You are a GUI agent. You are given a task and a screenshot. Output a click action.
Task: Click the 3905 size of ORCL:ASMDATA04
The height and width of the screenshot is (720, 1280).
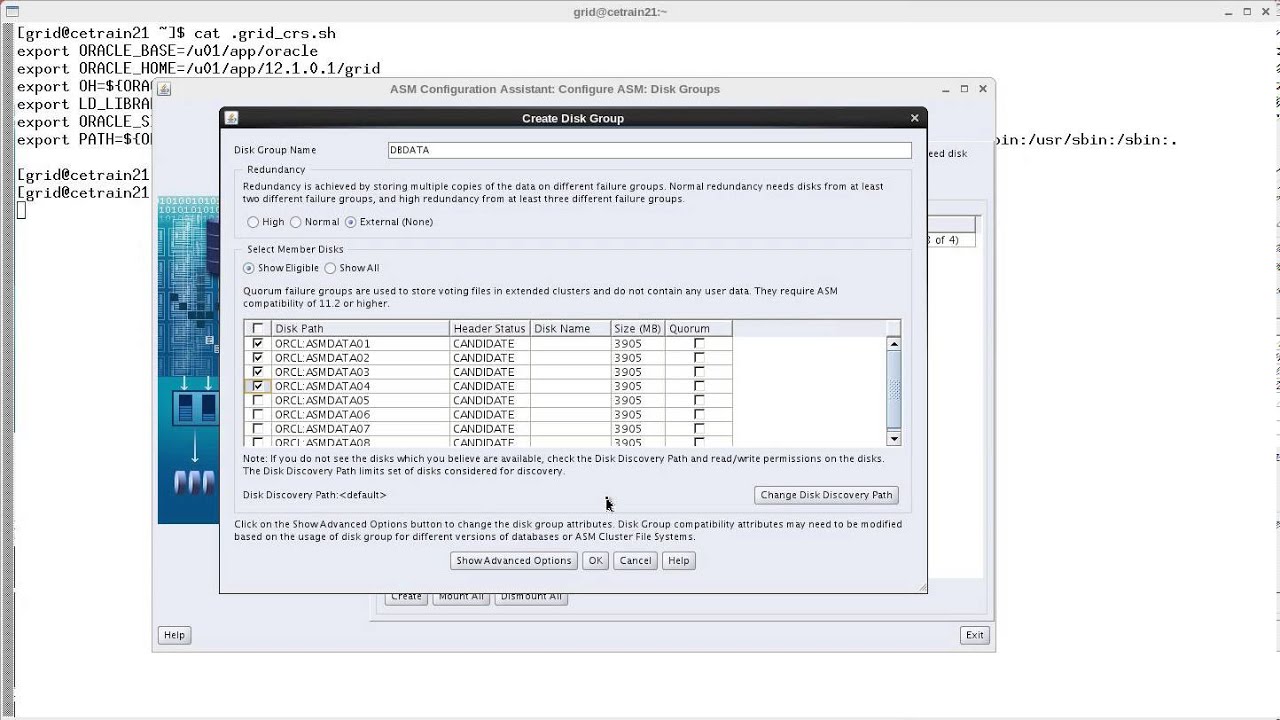(x=638, y=386)
